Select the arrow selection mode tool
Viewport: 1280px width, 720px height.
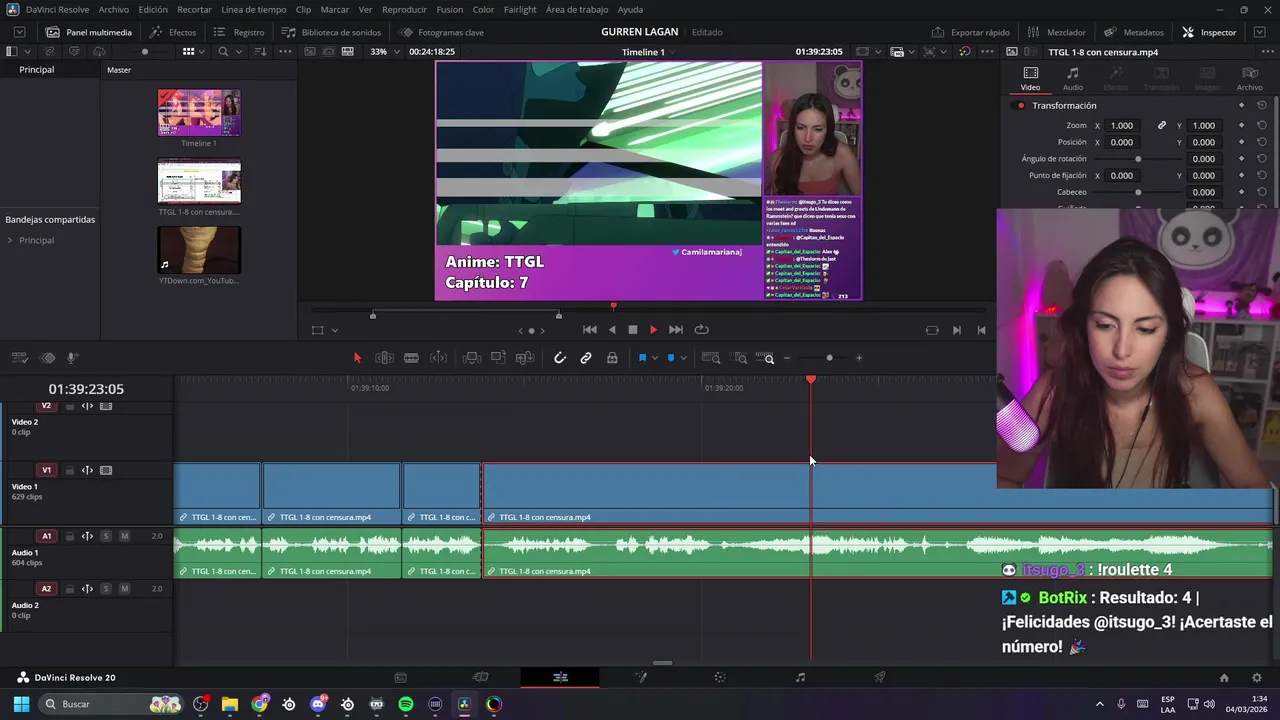click(x=357, y=358)
